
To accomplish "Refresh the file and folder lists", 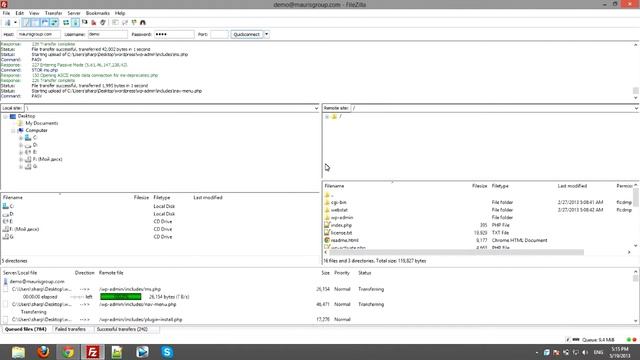I will click(66, 22).
